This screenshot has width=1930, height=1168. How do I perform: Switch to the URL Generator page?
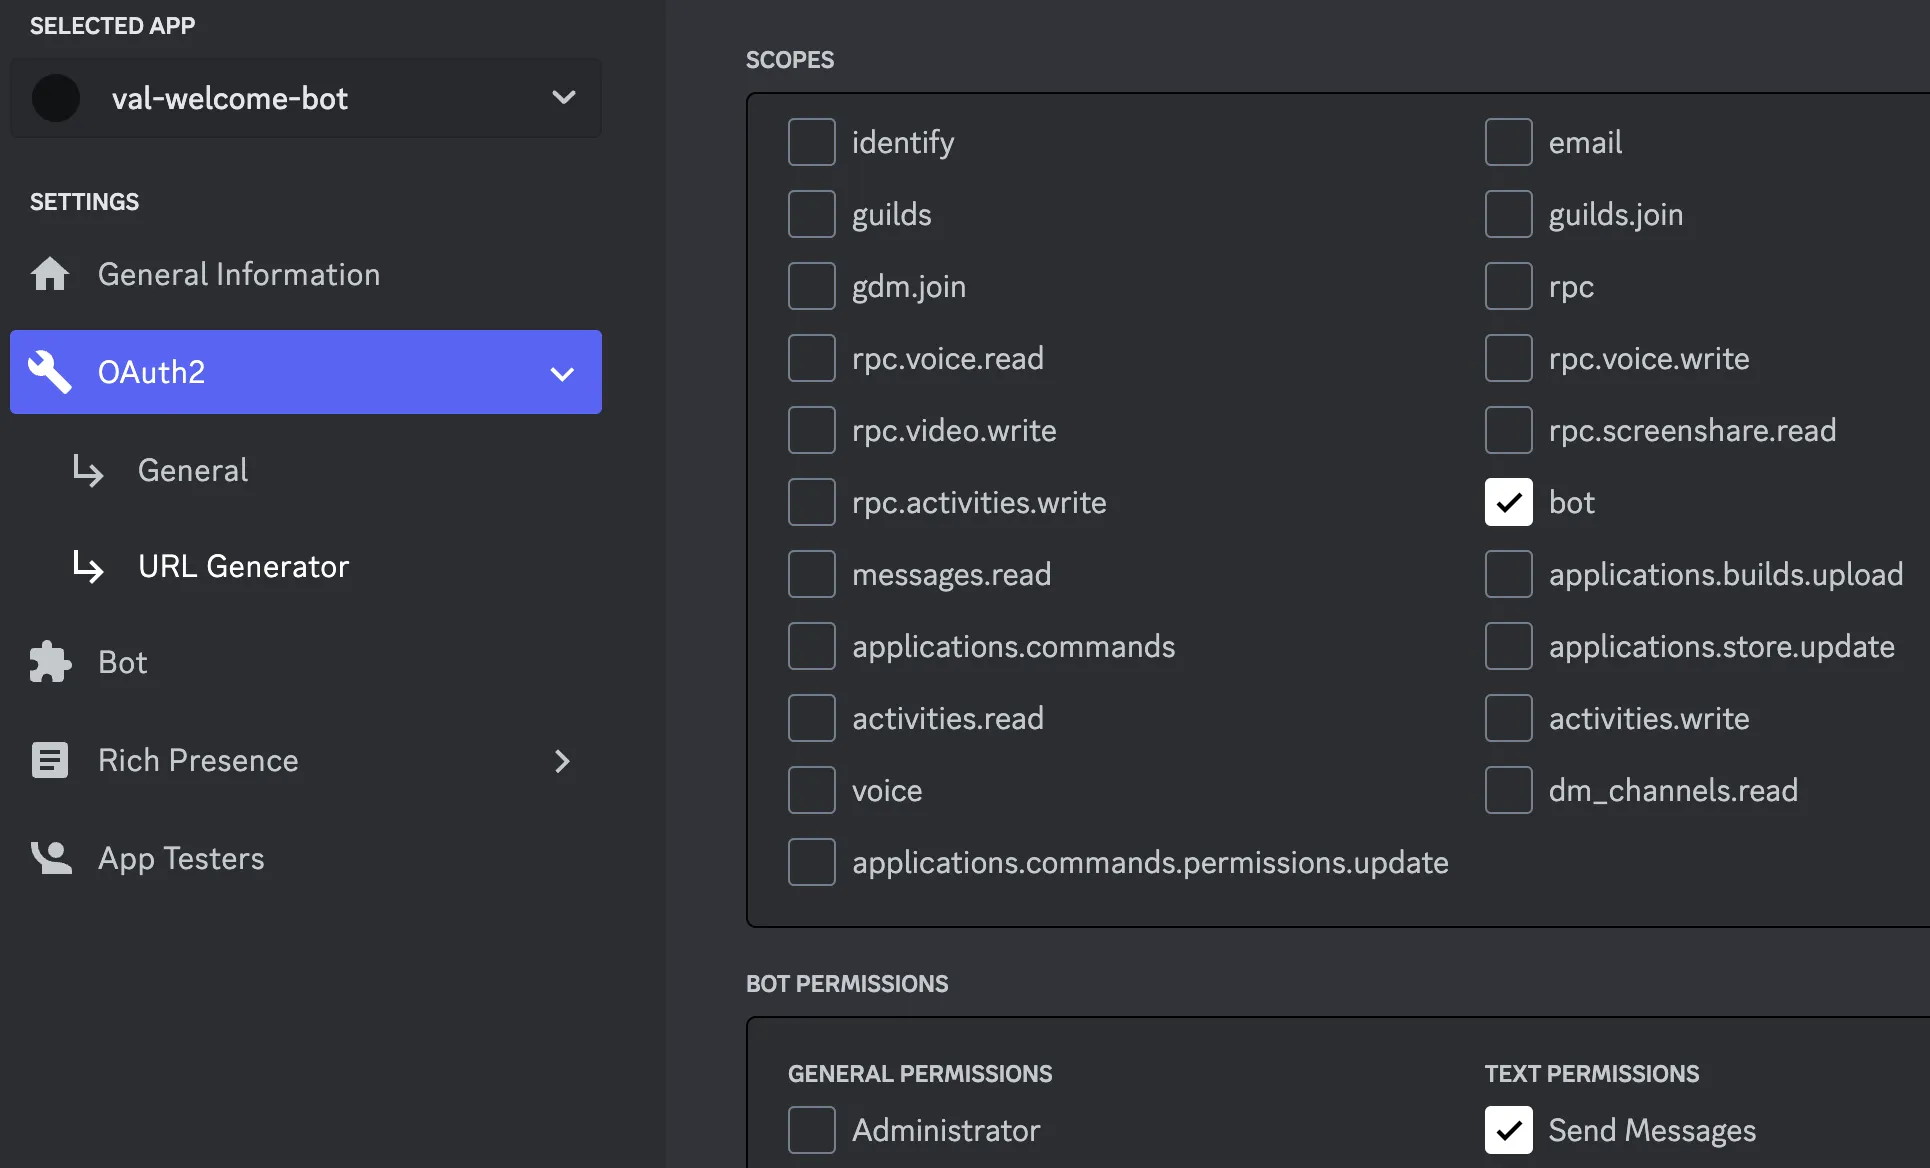point(244,566)
